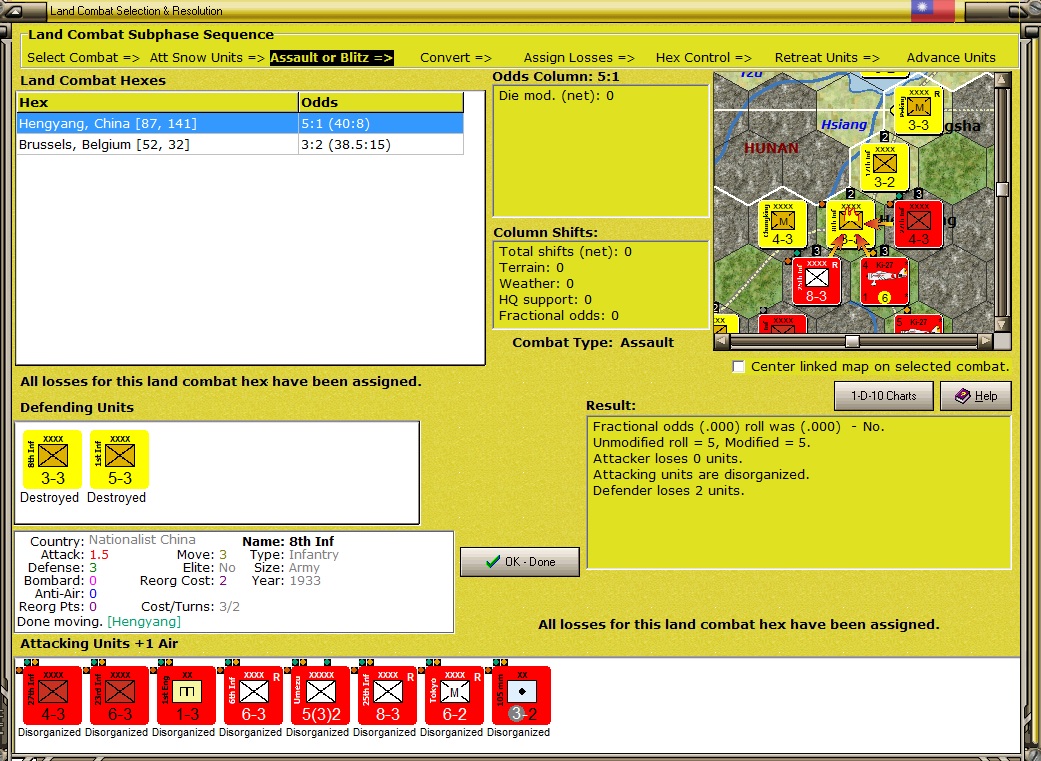Click the HQ support: 0 shift line
1041x761 pixels.
(545, 299)
